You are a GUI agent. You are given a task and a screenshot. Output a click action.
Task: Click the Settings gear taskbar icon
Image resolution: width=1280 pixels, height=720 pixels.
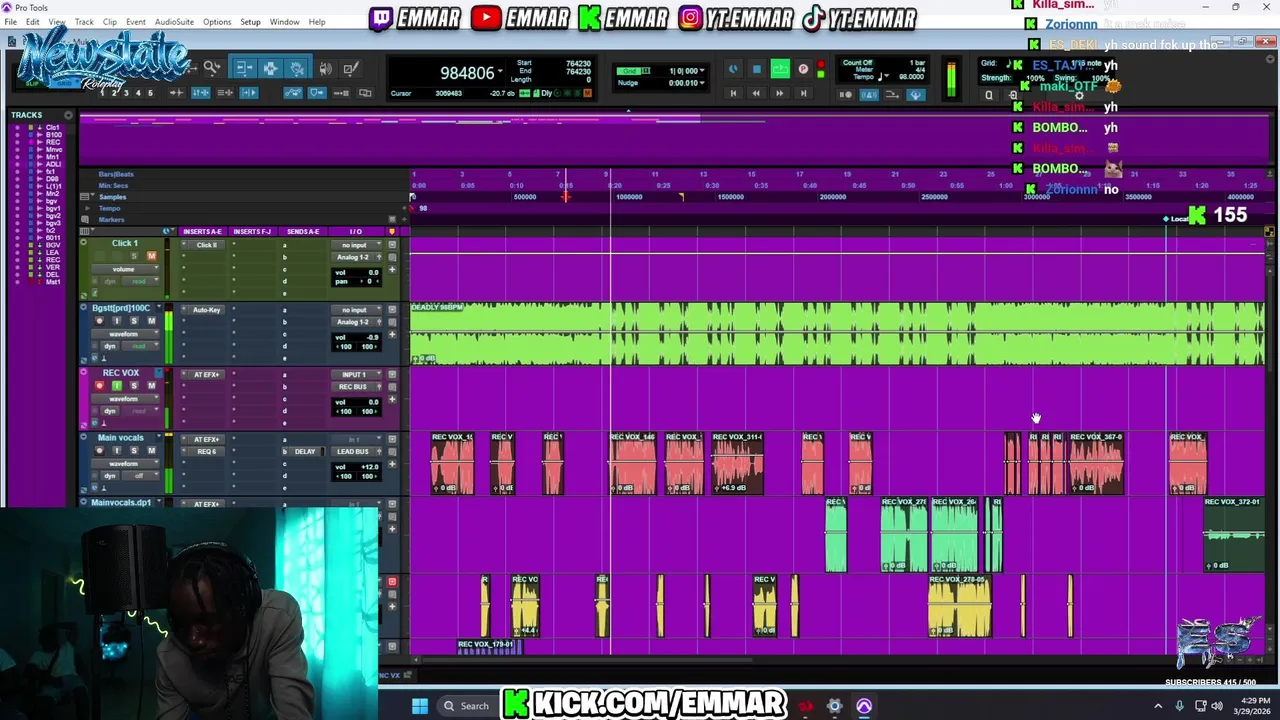(834, 706)
